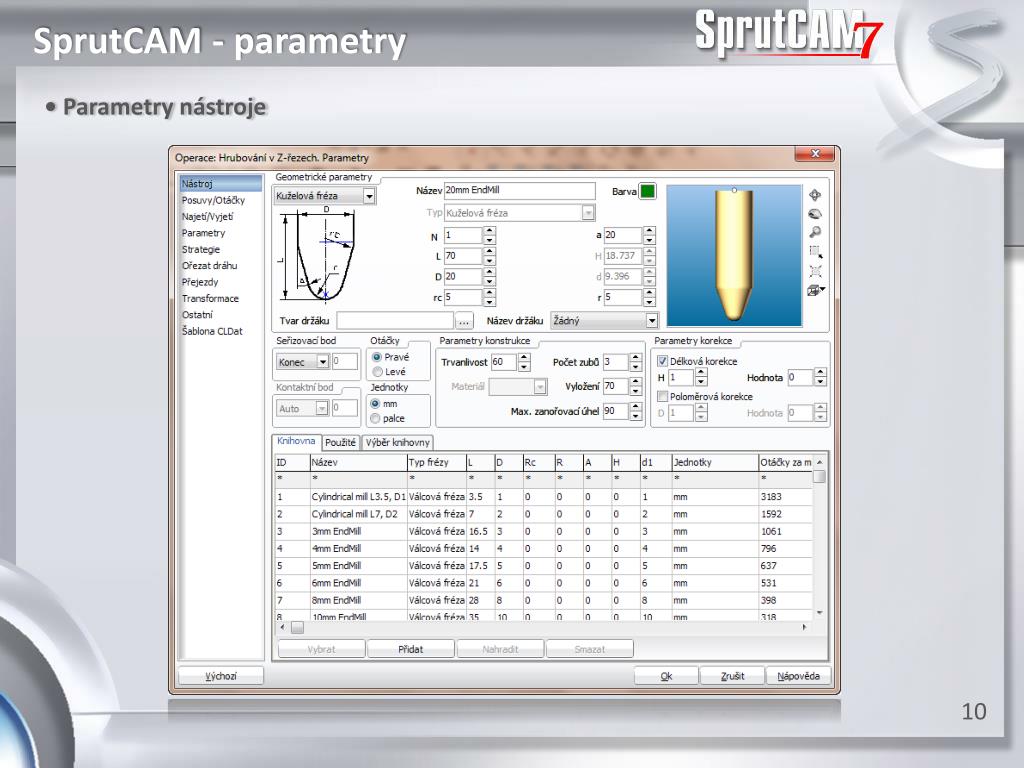The height and width of the screenshot is (768, 1024).
Task: Click the table's horizontal scrollbar thumb
Action: click(297, 628)
